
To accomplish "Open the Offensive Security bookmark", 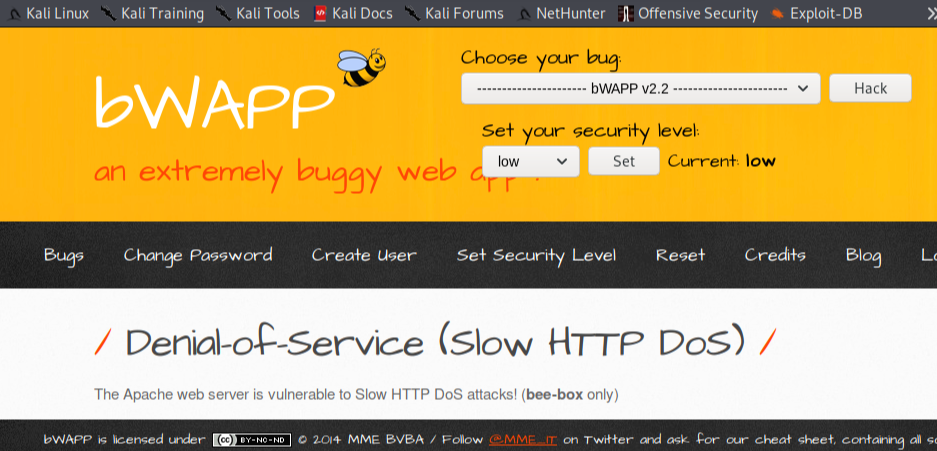I will pos(688,13).
